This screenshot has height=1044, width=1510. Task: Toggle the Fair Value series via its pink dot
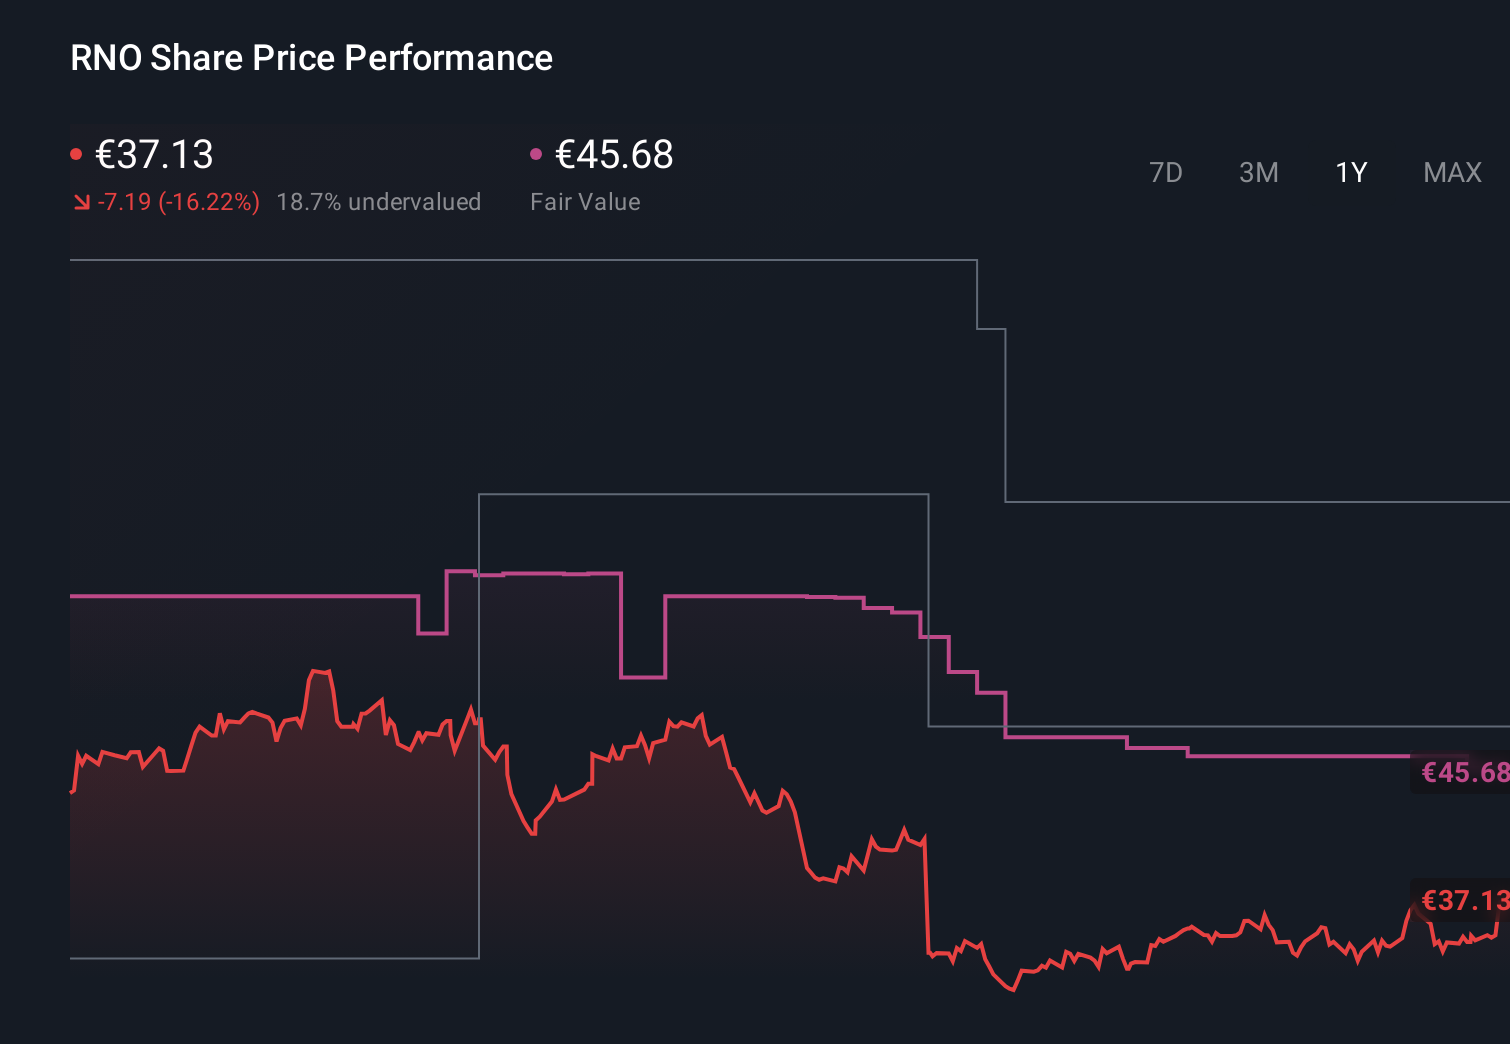(x=537, y=153)
